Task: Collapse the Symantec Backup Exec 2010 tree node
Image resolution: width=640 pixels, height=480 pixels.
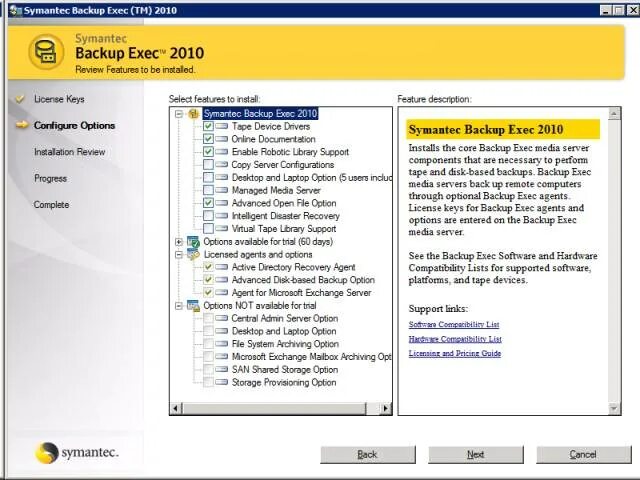Action: [178, 113]
